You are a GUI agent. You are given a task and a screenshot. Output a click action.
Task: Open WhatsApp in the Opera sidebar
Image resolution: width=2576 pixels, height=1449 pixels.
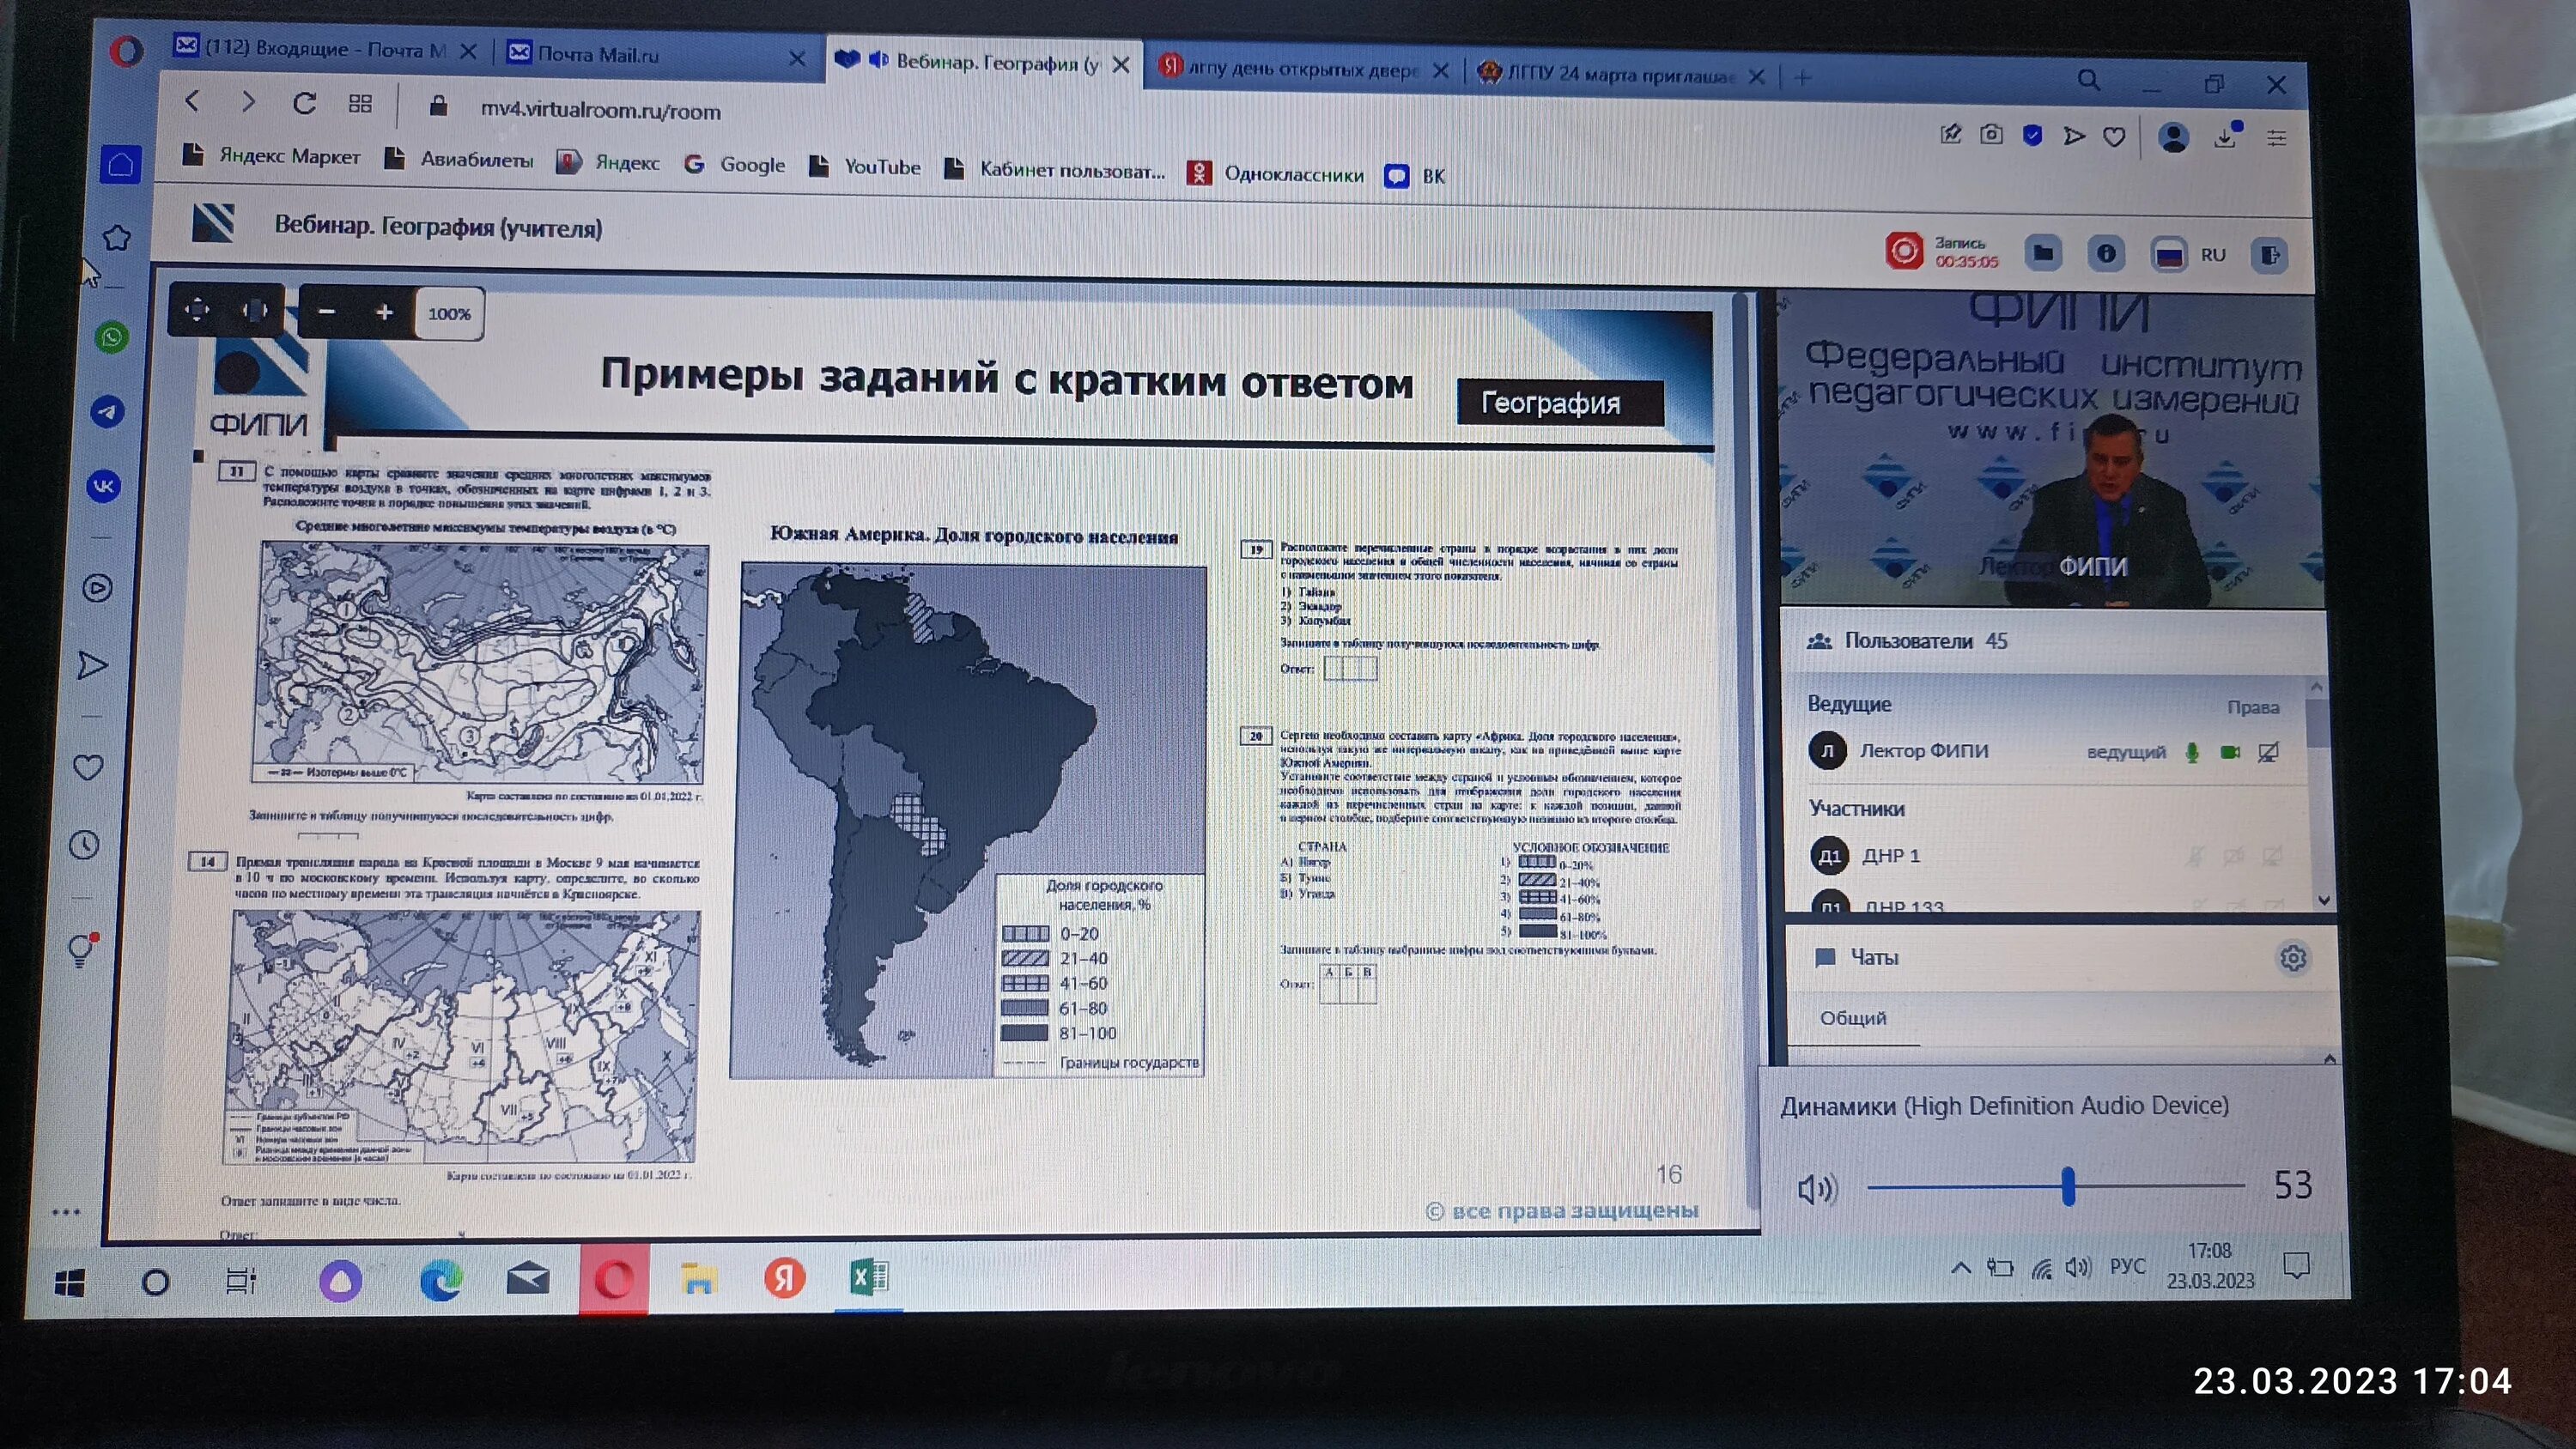tap(112, 337)
